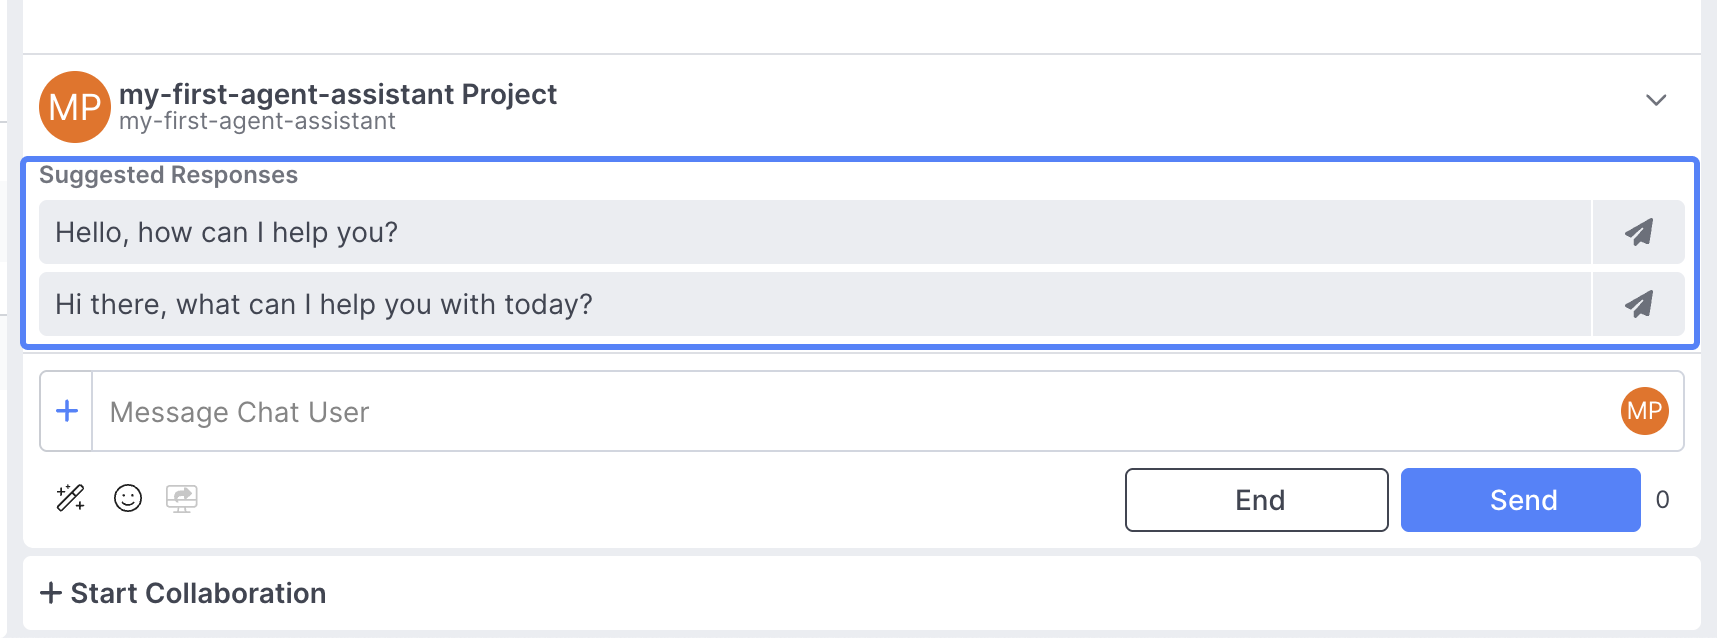The image size is (1720, 638).
Task: Click the "my-first-agent-assistant Project" title
Action: coord(338,94)
